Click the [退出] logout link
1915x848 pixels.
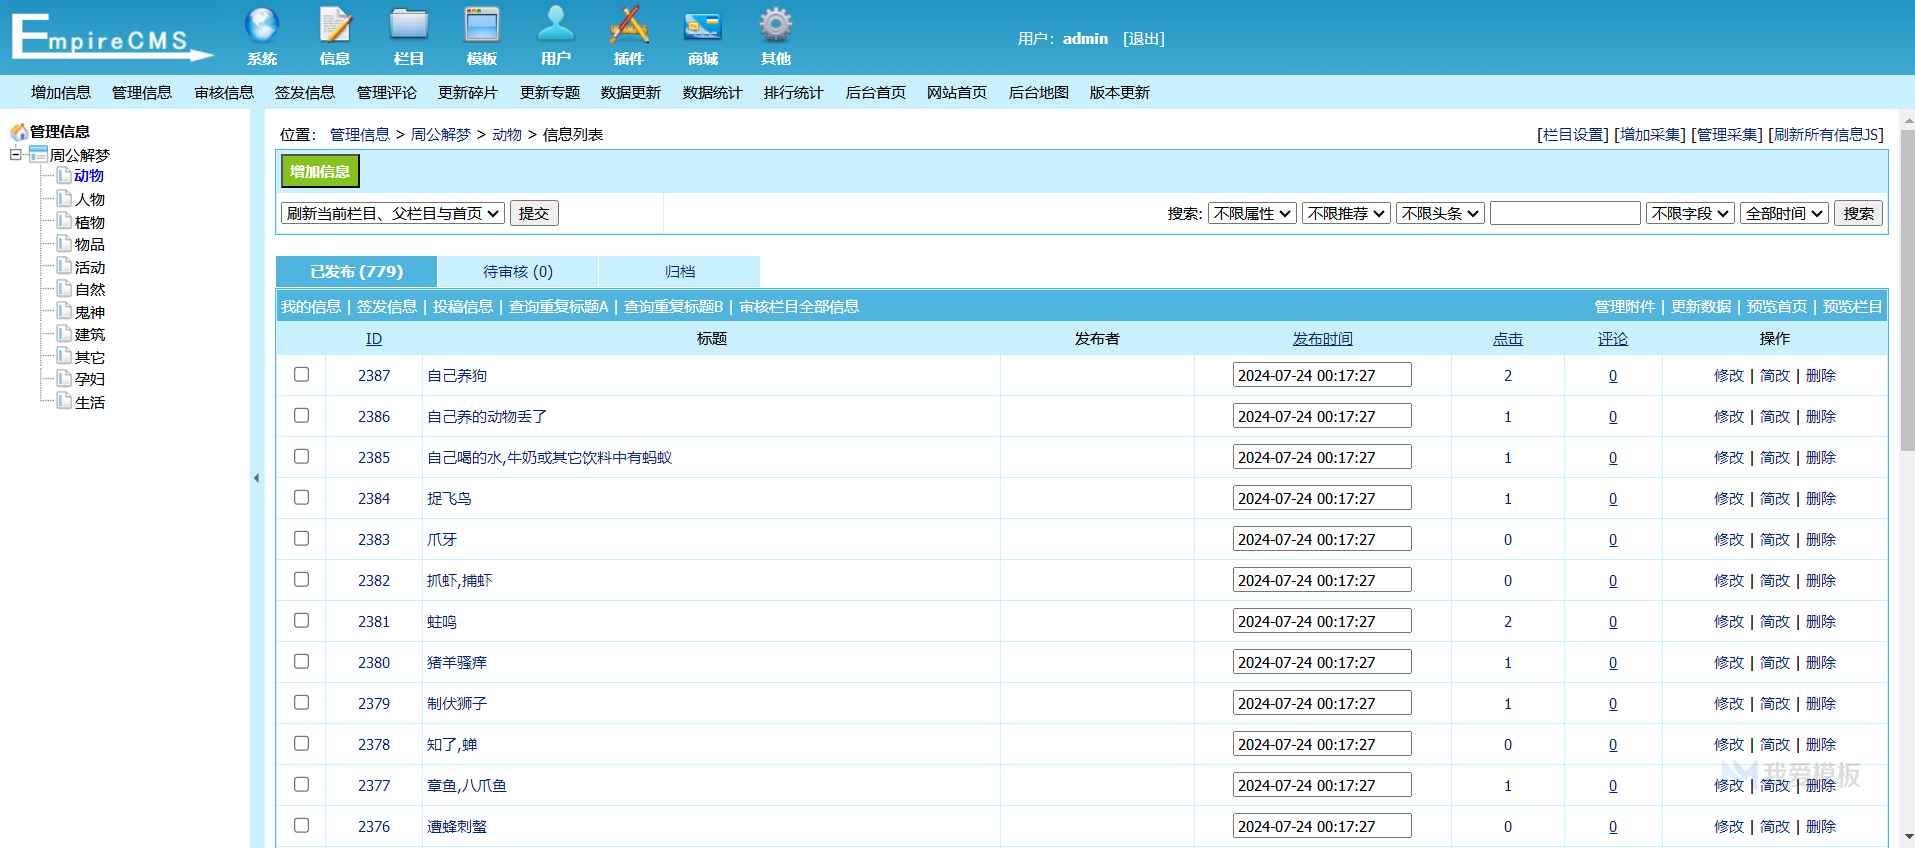click(x=1143, y=38)
